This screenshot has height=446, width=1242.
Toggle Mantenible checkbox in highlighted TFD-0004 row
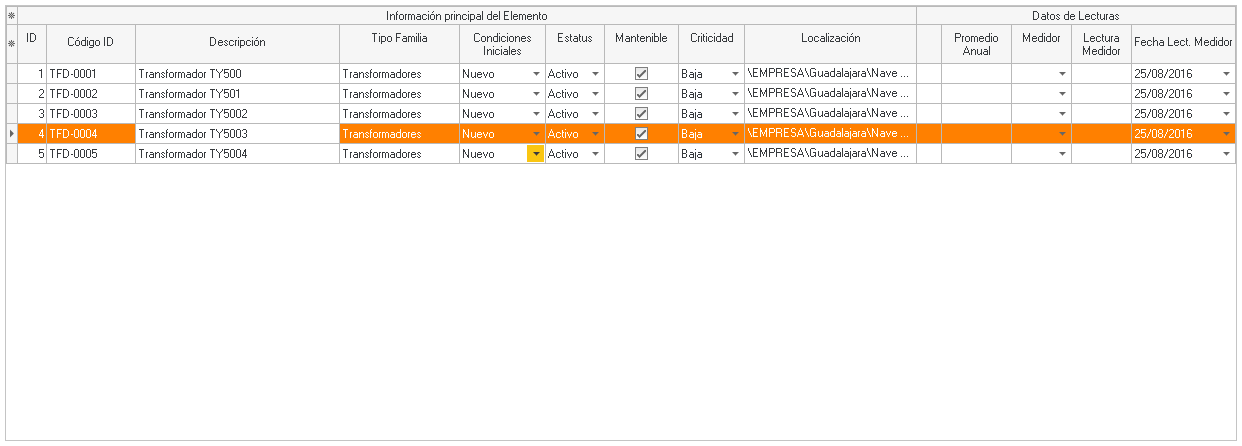[642, 134]
